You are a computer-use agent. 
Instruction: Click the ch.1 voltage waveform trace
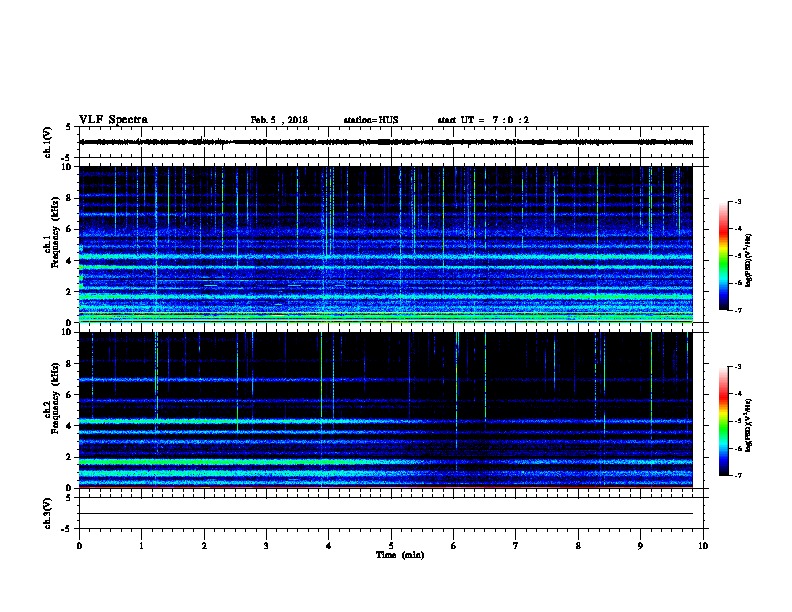coord(386,142)
